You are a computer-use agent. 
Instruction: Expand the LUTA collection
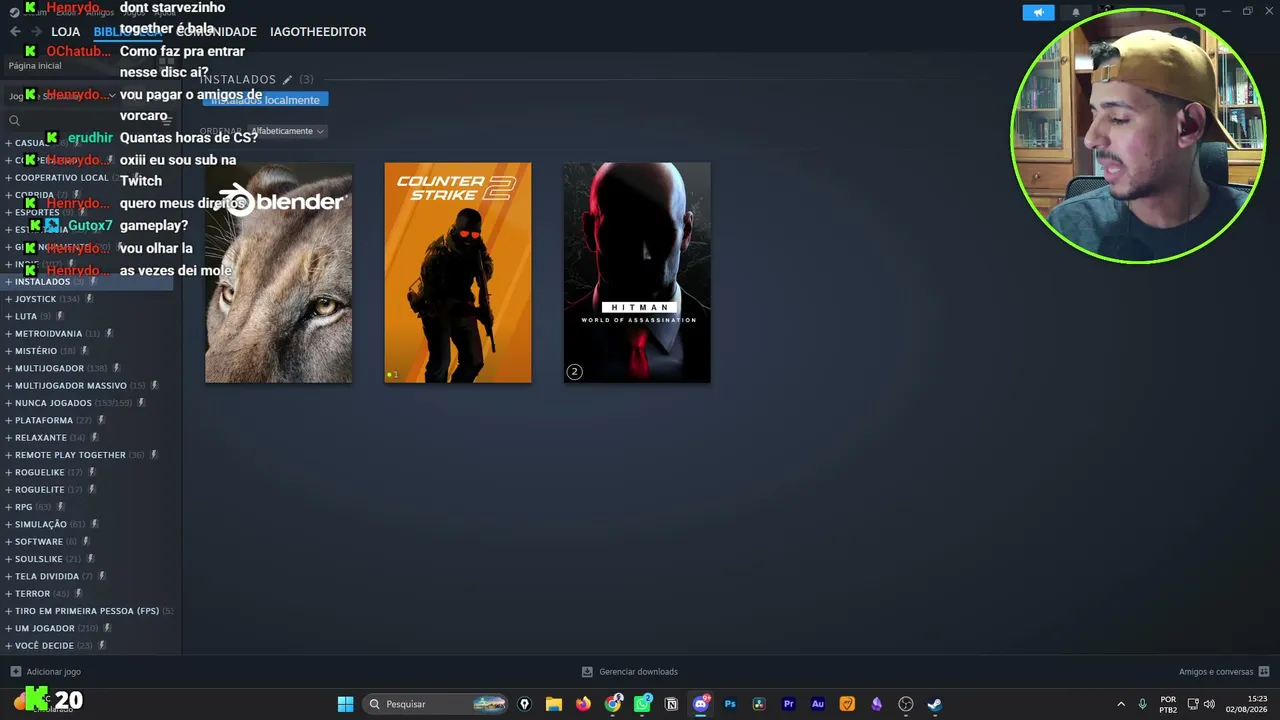(x=8, y=316)
